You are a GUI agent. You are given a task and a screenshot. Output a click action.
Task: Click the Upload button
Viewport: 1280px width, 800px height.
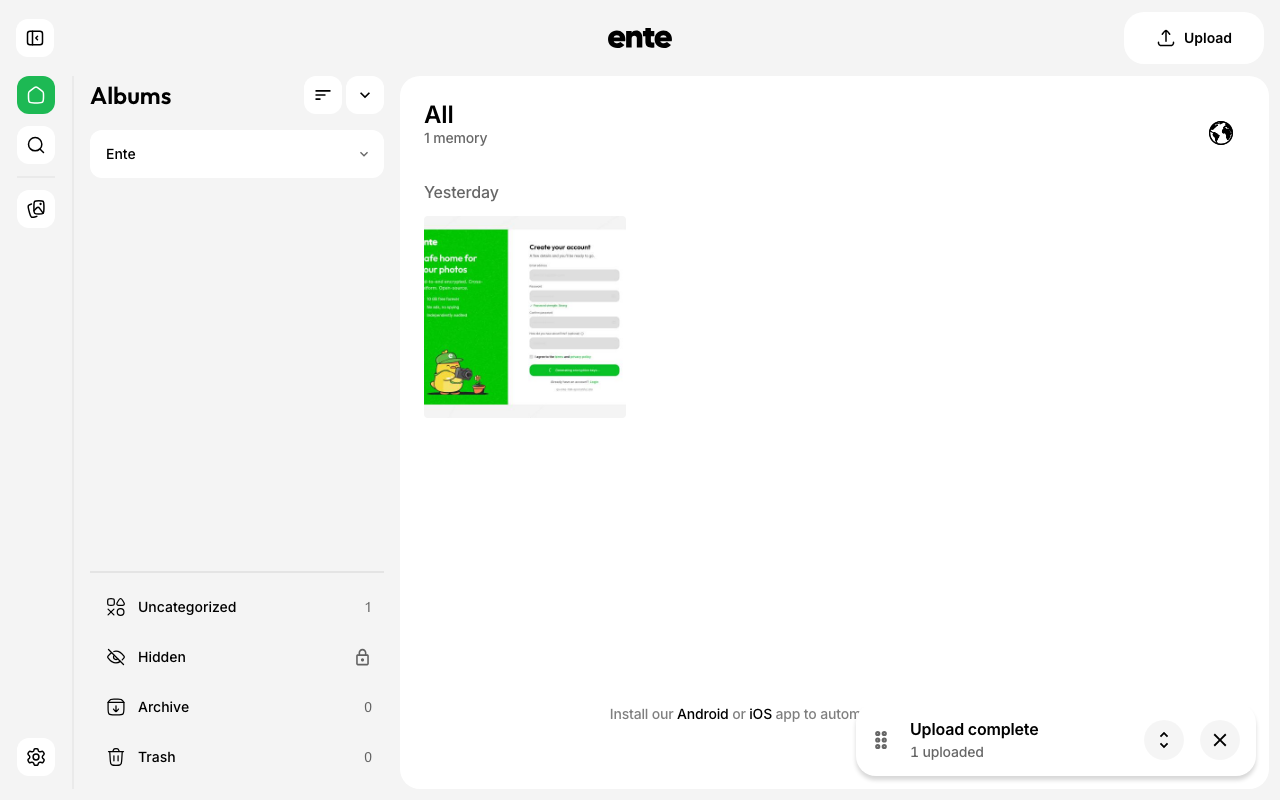(x=1194, y=38)
